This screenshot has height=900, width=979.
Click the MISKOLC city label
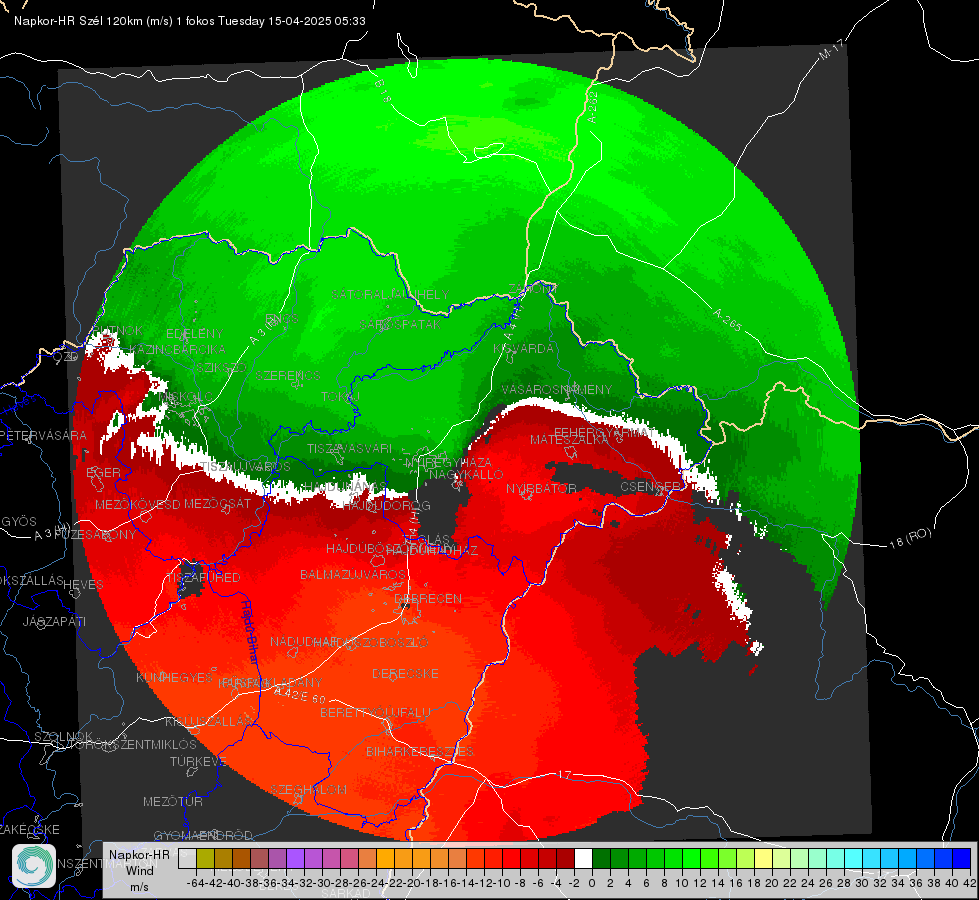pyautogui.click(x=186, y=397)
